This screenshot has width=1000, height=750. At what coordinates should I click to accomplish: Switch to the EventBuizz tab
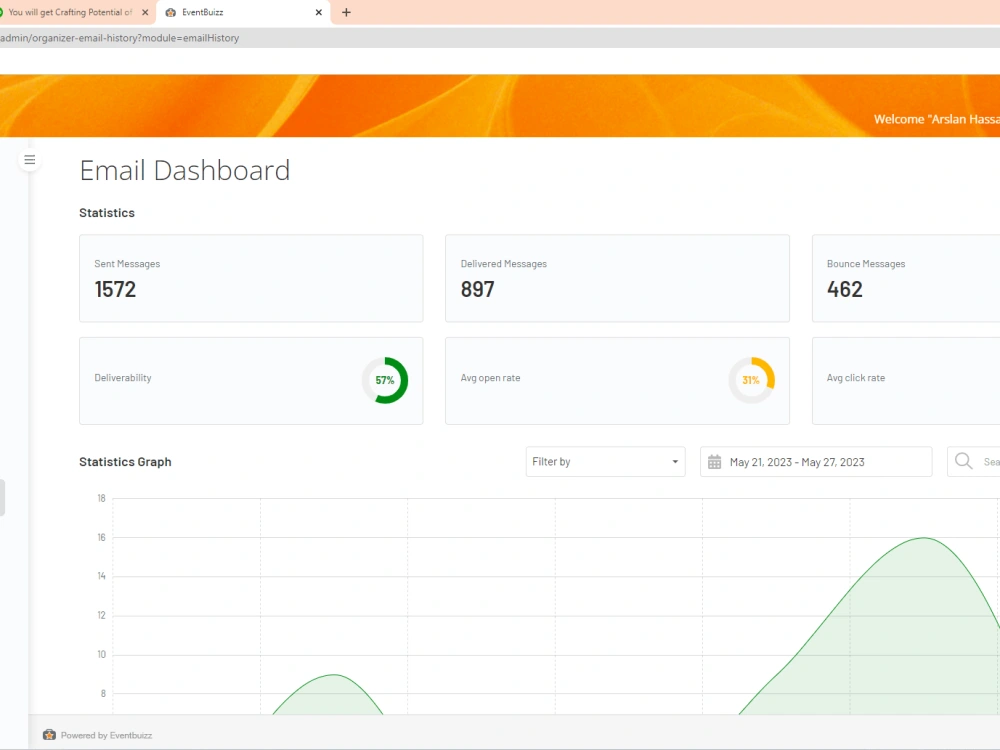(243, 12)
